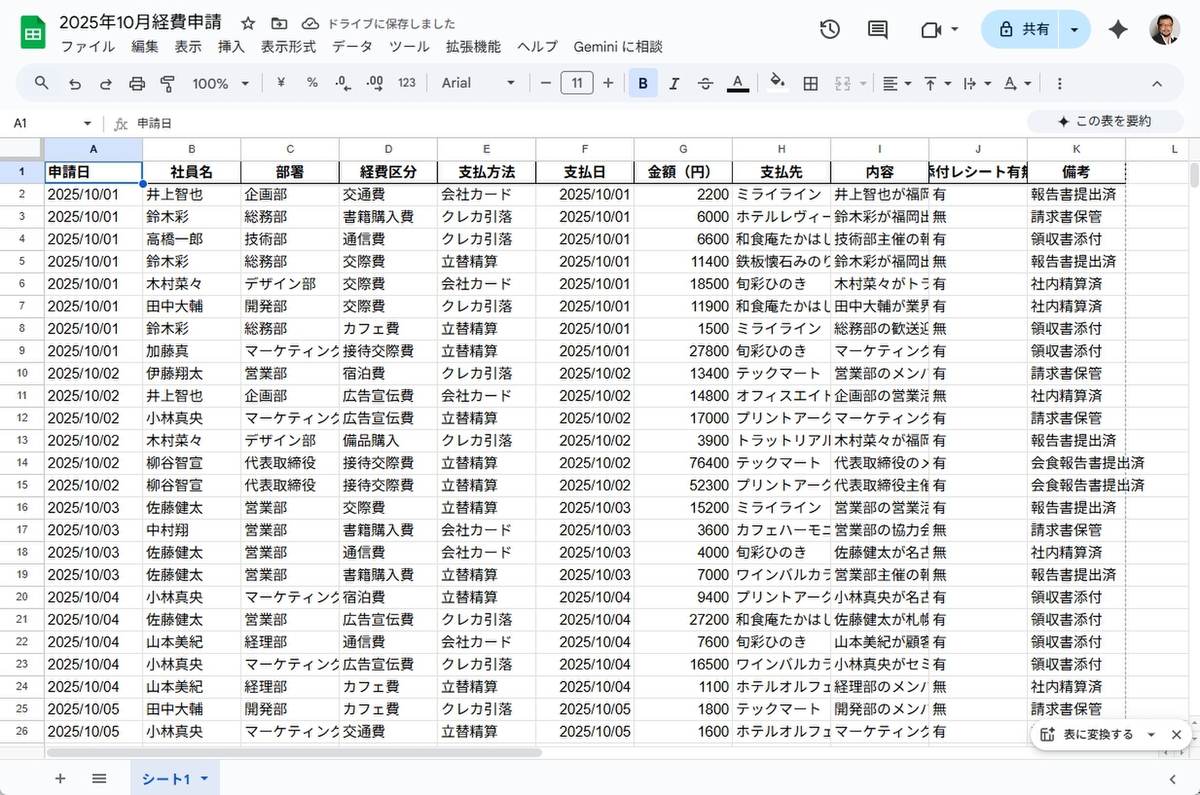Star the document with the star icon
1200x795 pixels.
click(248, 23)
